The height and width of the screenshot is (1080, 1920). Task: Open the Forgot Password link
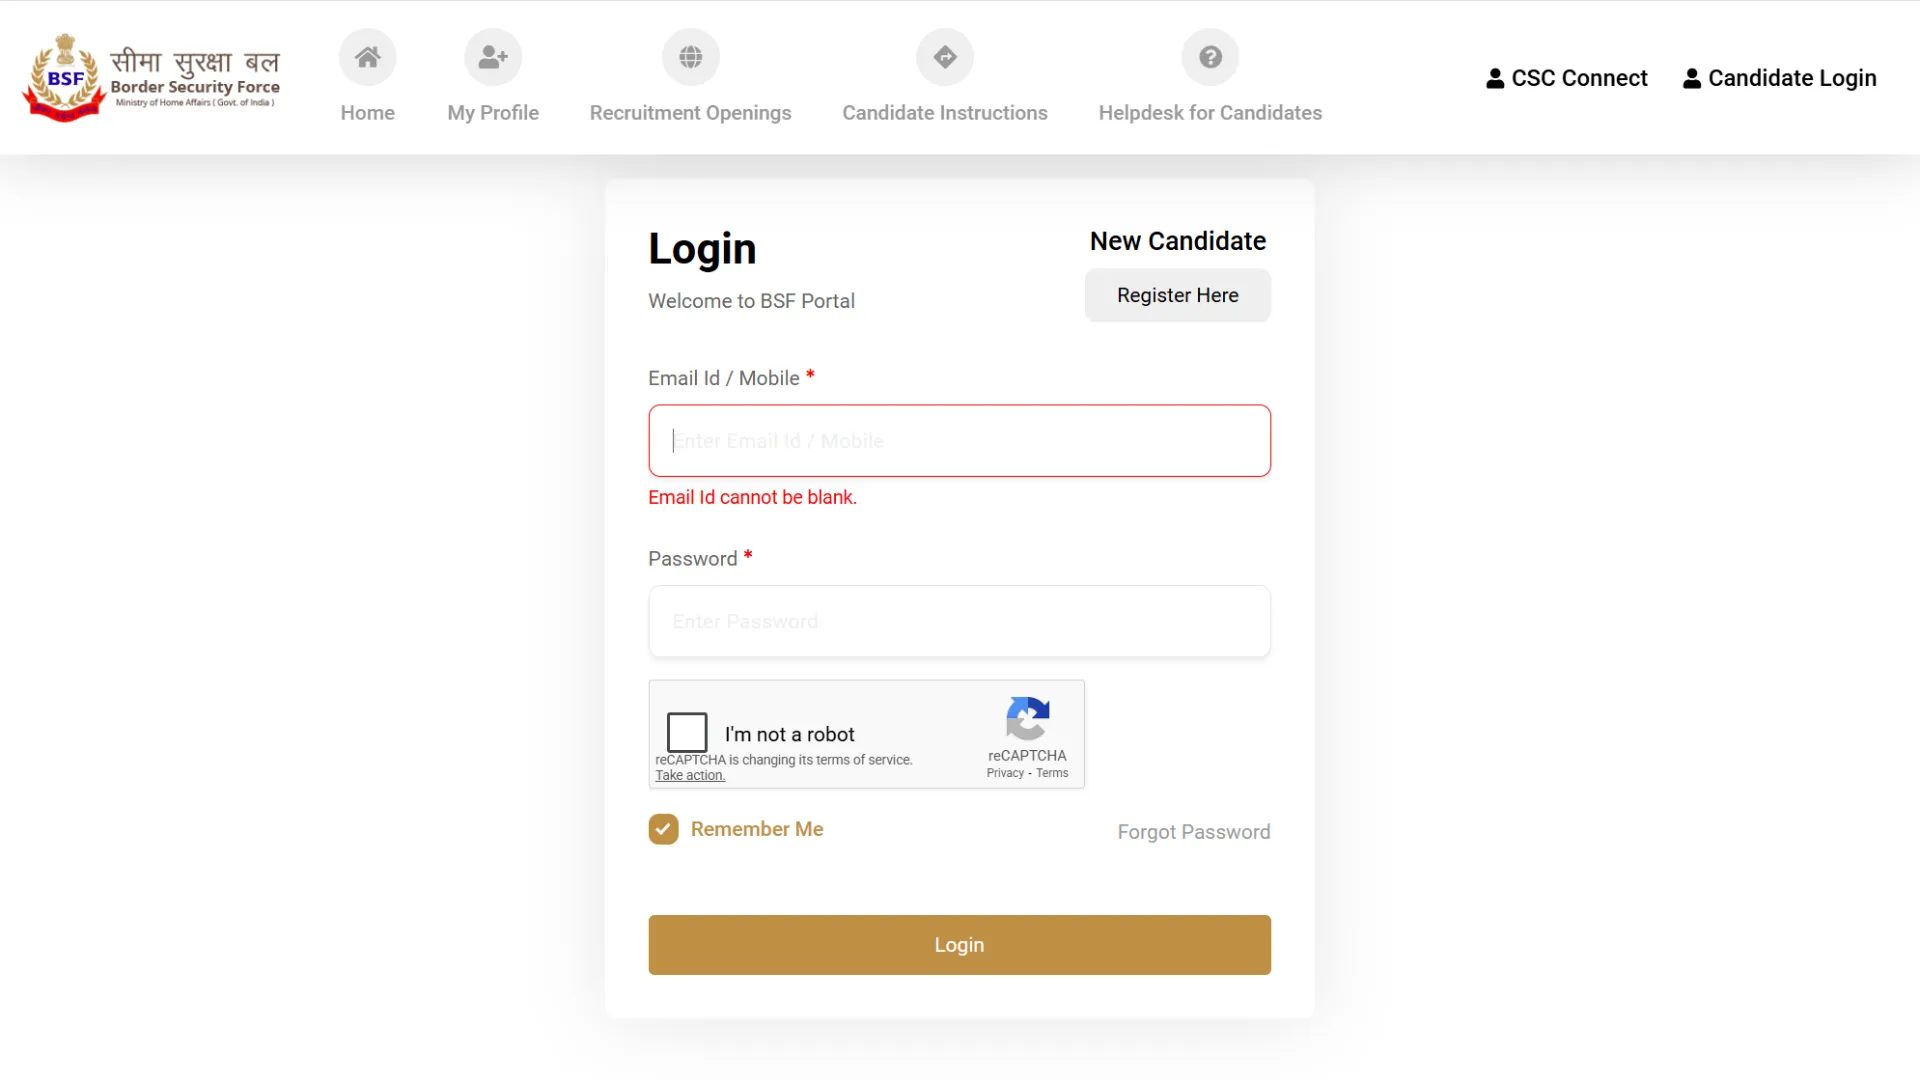[1193, 832]
